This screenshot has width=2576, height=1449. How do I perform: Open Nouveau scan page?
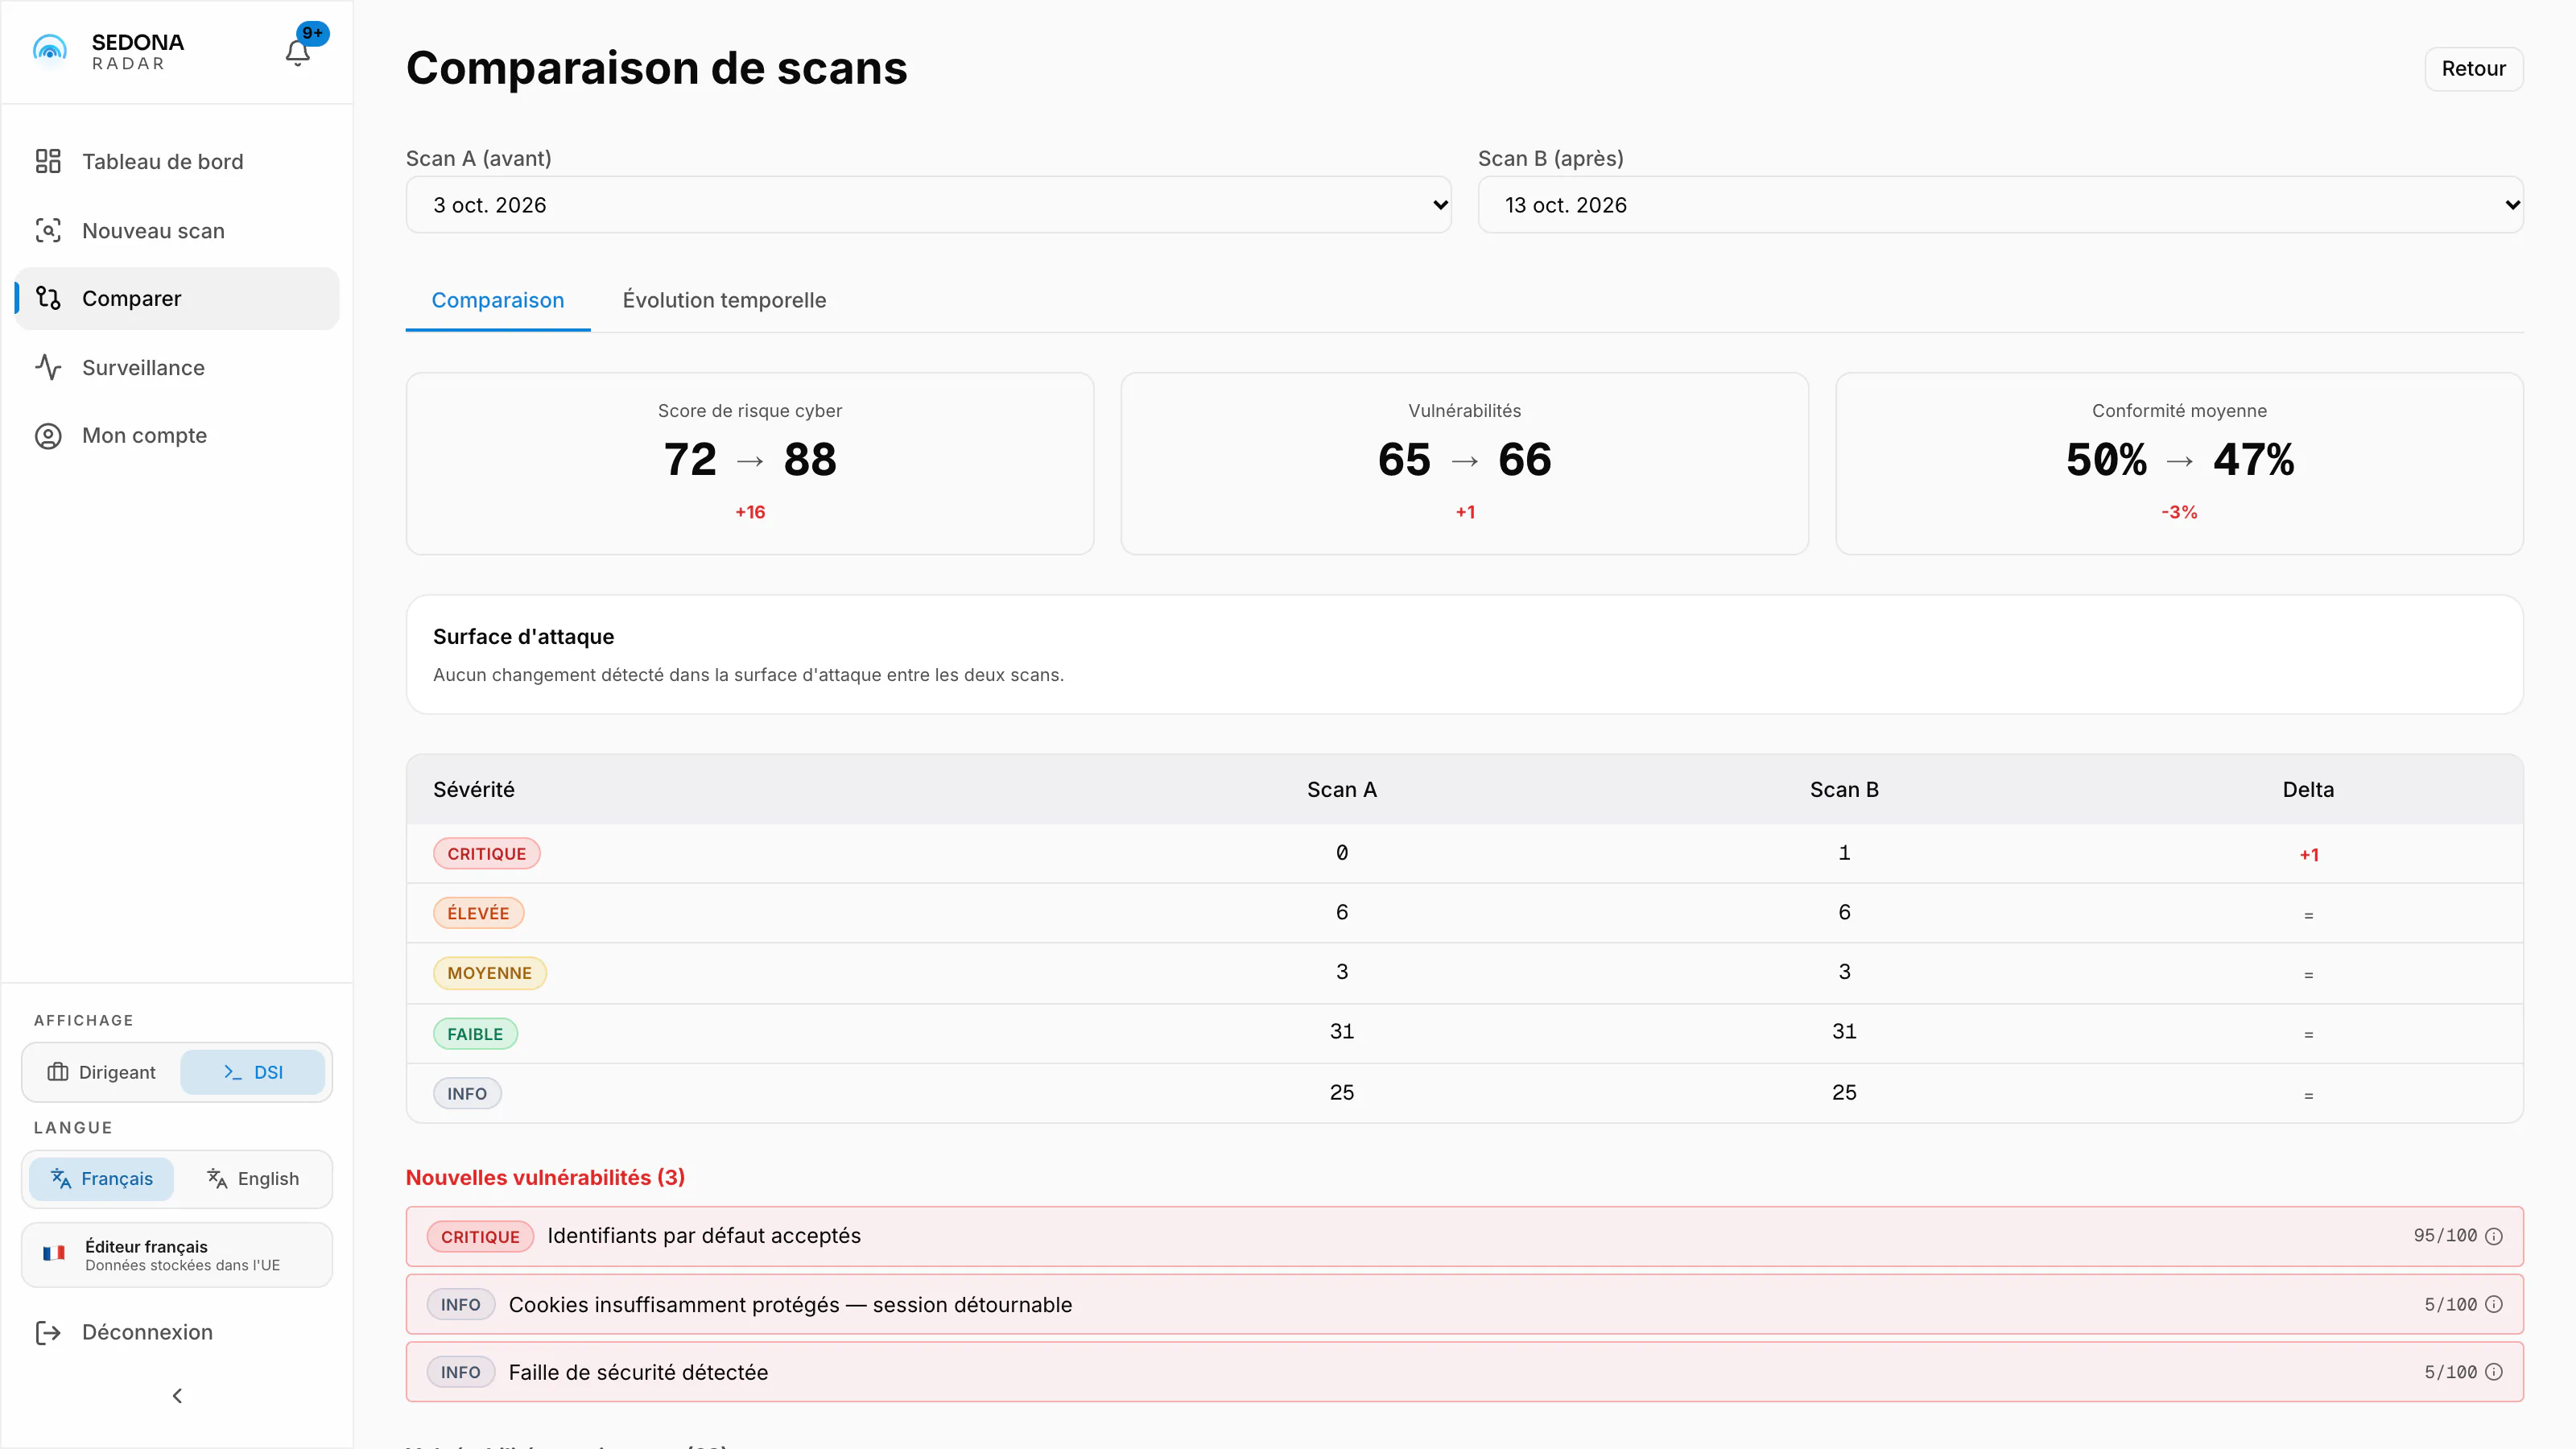click(x=177, y=231)
